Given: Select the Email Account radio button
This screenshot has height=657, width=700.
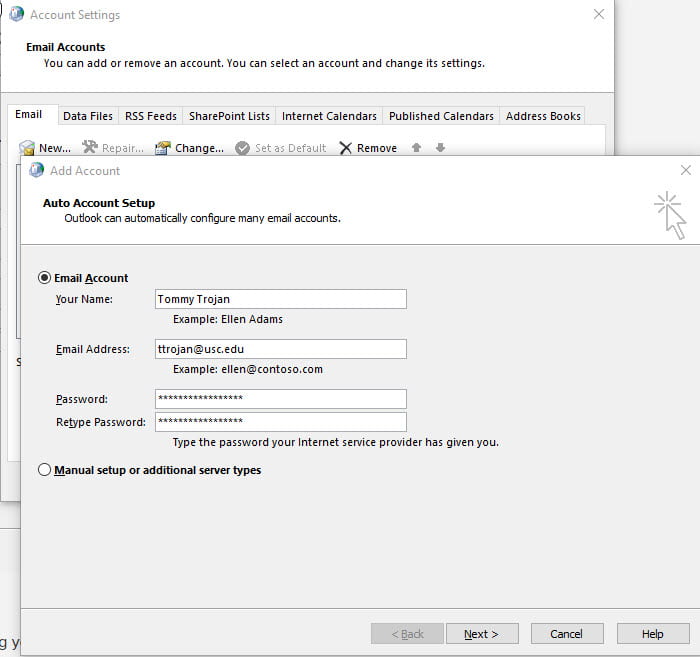Looking at the screenshot, I should (44, 278).
